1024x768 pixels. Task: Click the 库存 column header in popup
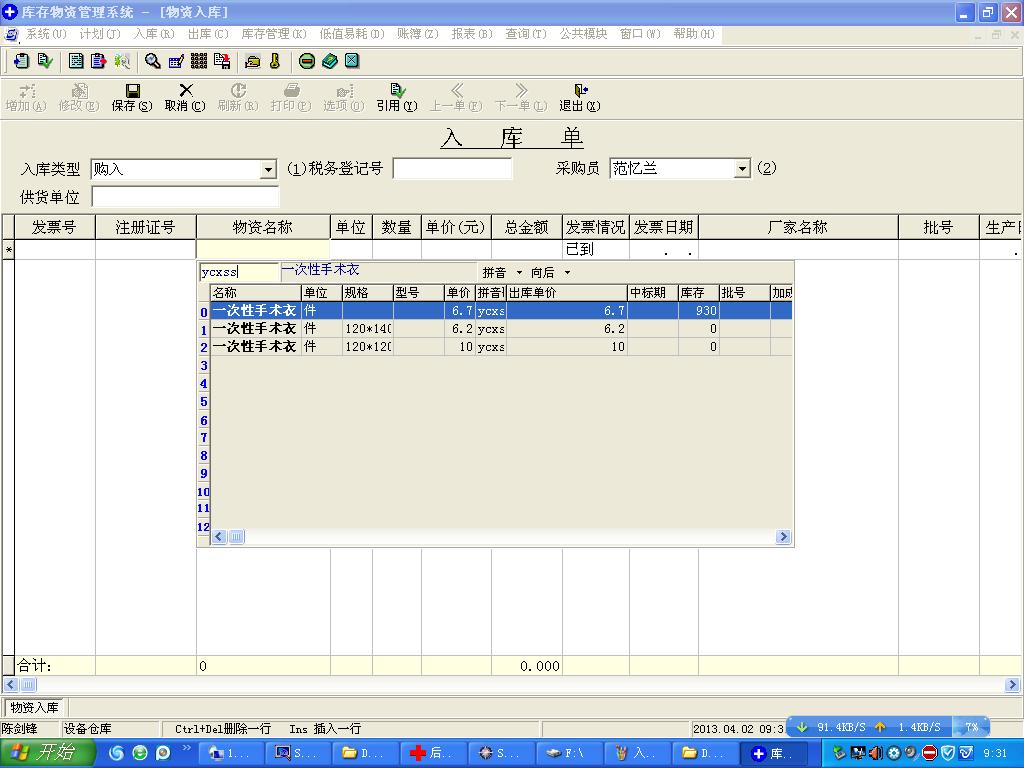698,293
